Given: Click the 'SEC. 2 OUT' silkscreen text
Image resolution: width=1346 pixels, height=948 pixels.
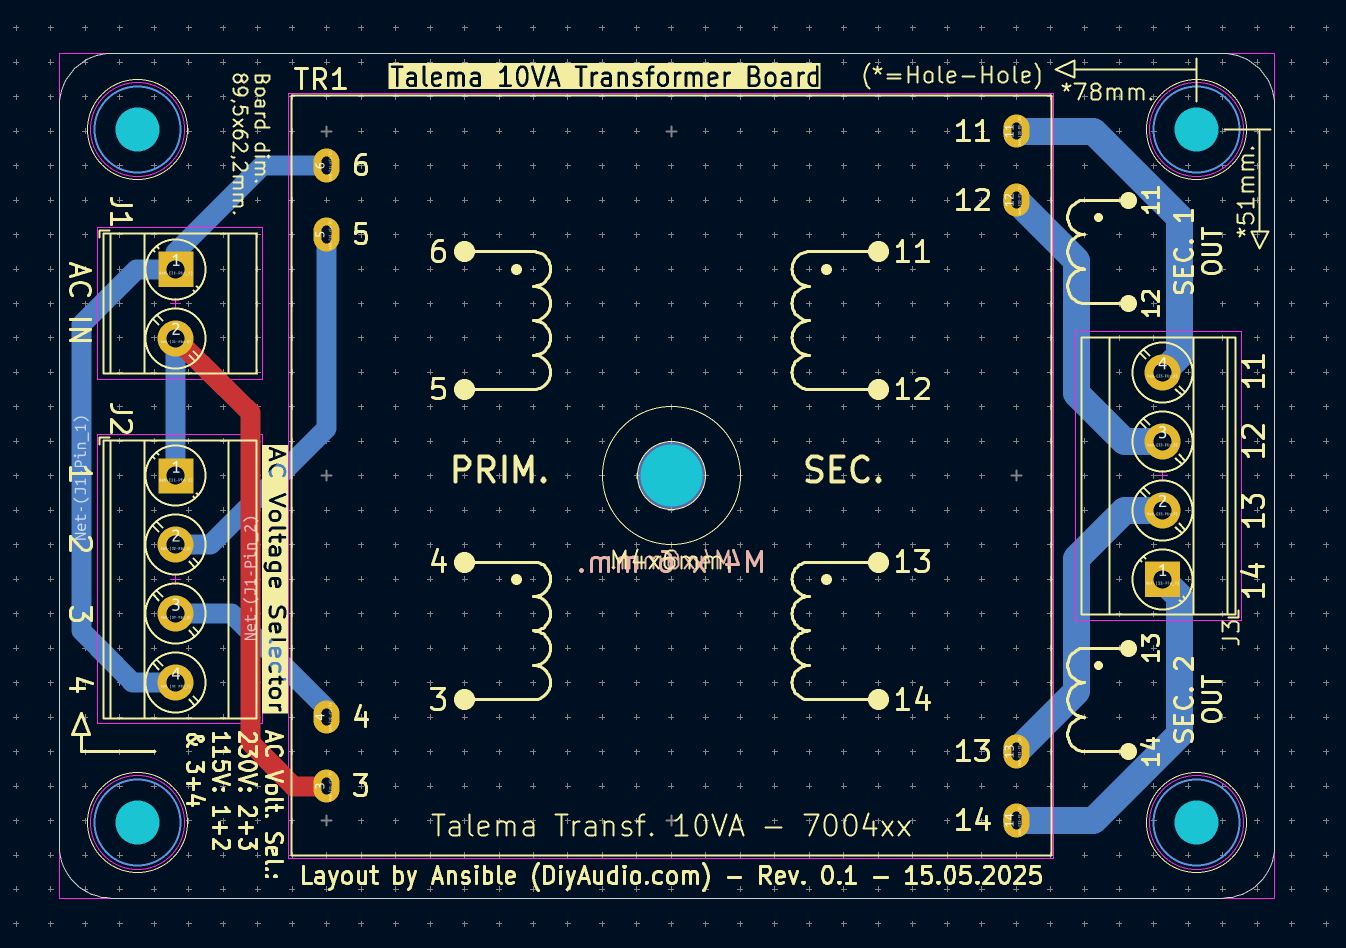Looking at the screenshot, I should point(1197,700).
